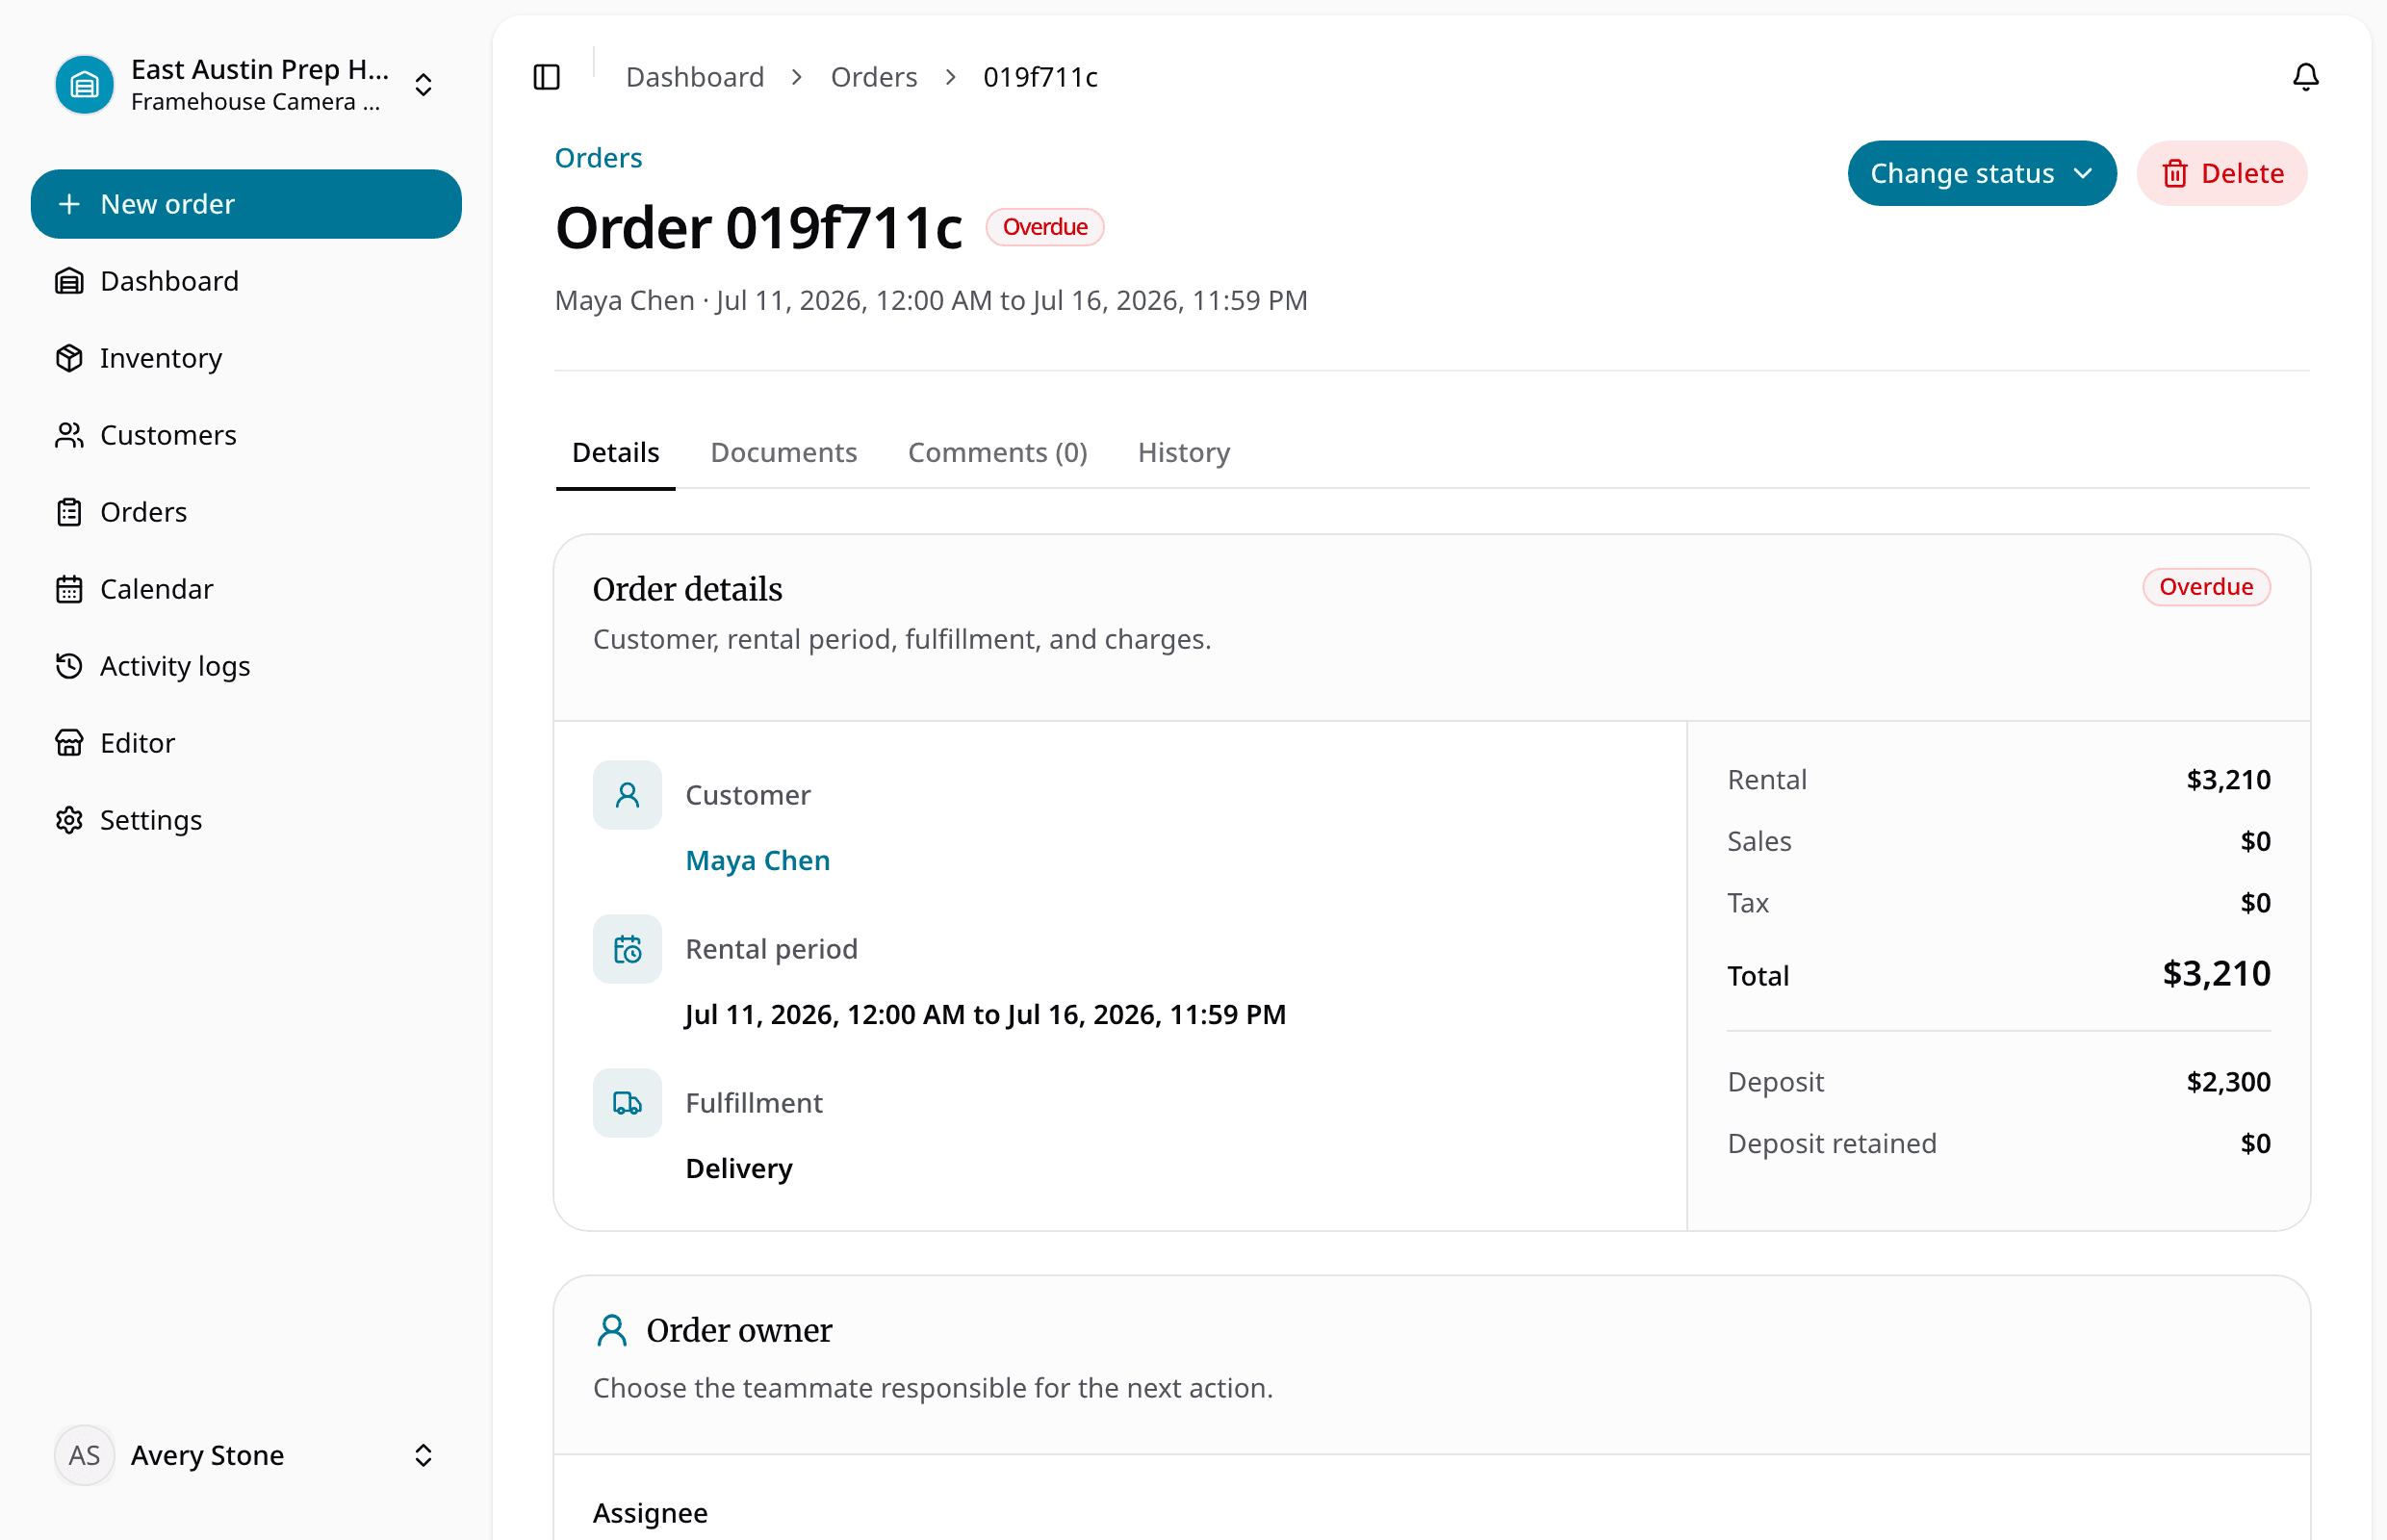The image size is (2387, 1540).
Task: Open the History tab
Action: [x=1183, y=453]
